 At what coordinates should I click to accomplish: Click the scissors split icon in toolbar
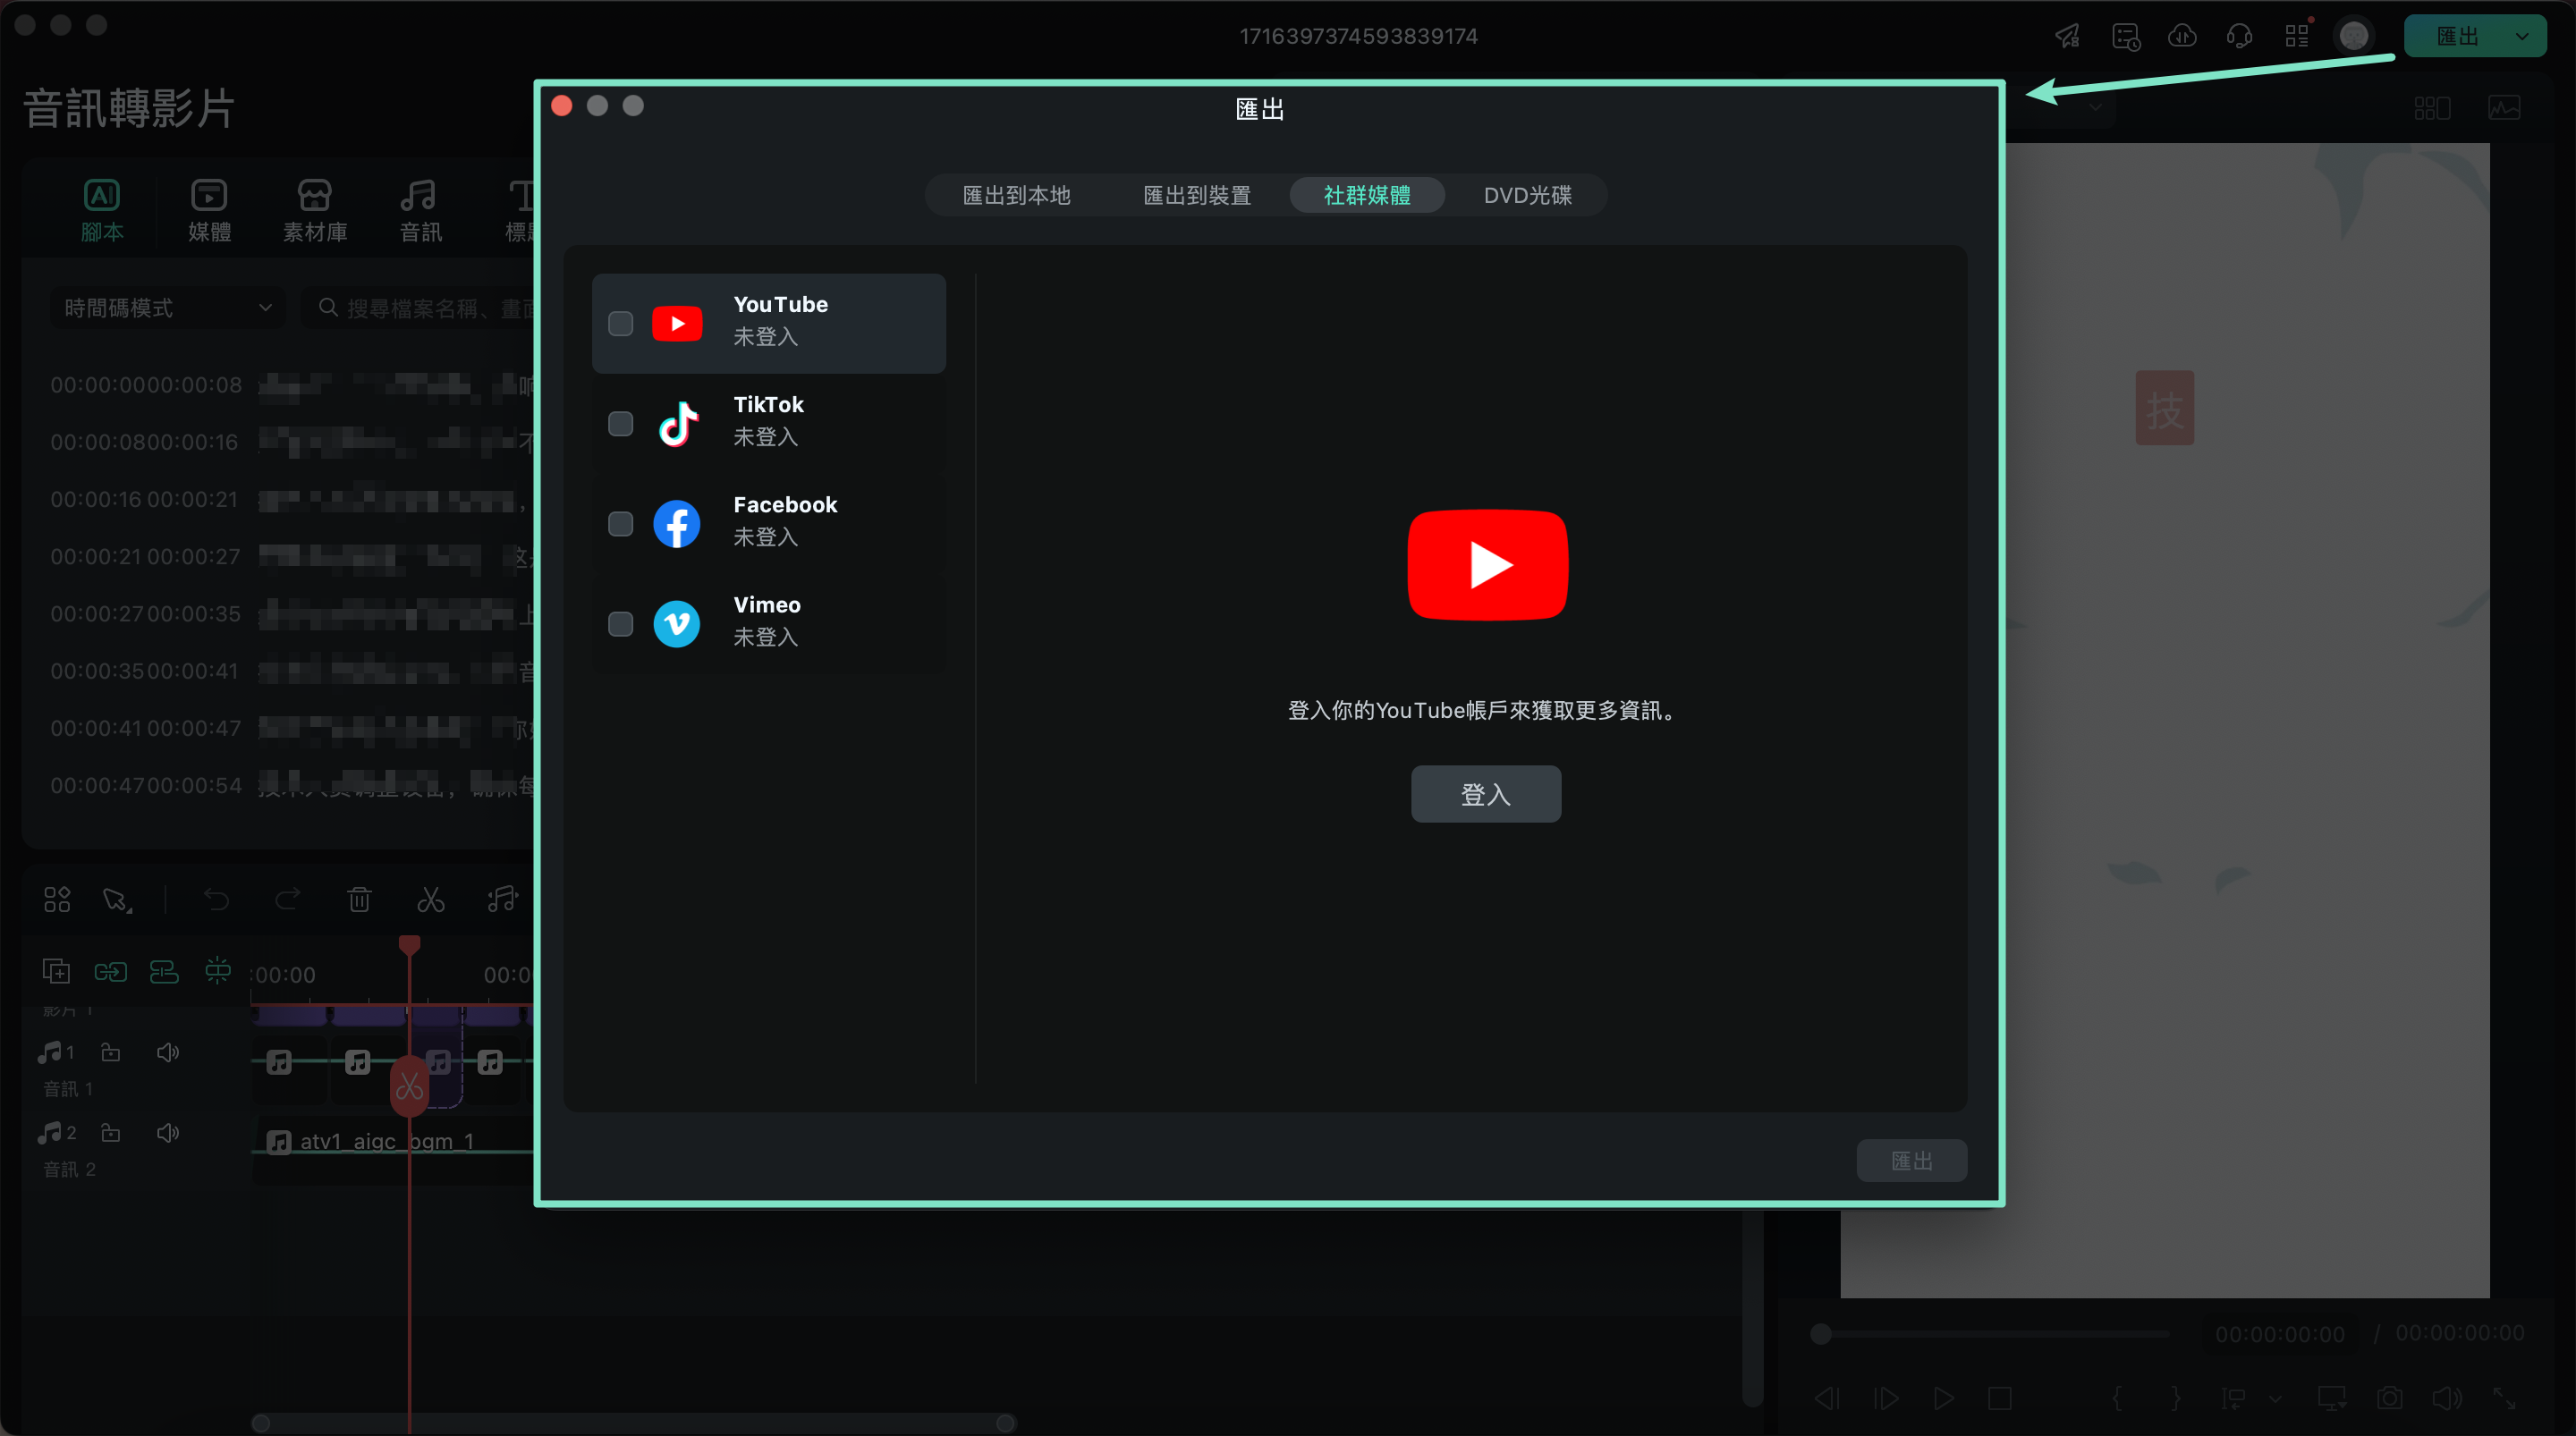pyautogui.click(x=430, y=899)
